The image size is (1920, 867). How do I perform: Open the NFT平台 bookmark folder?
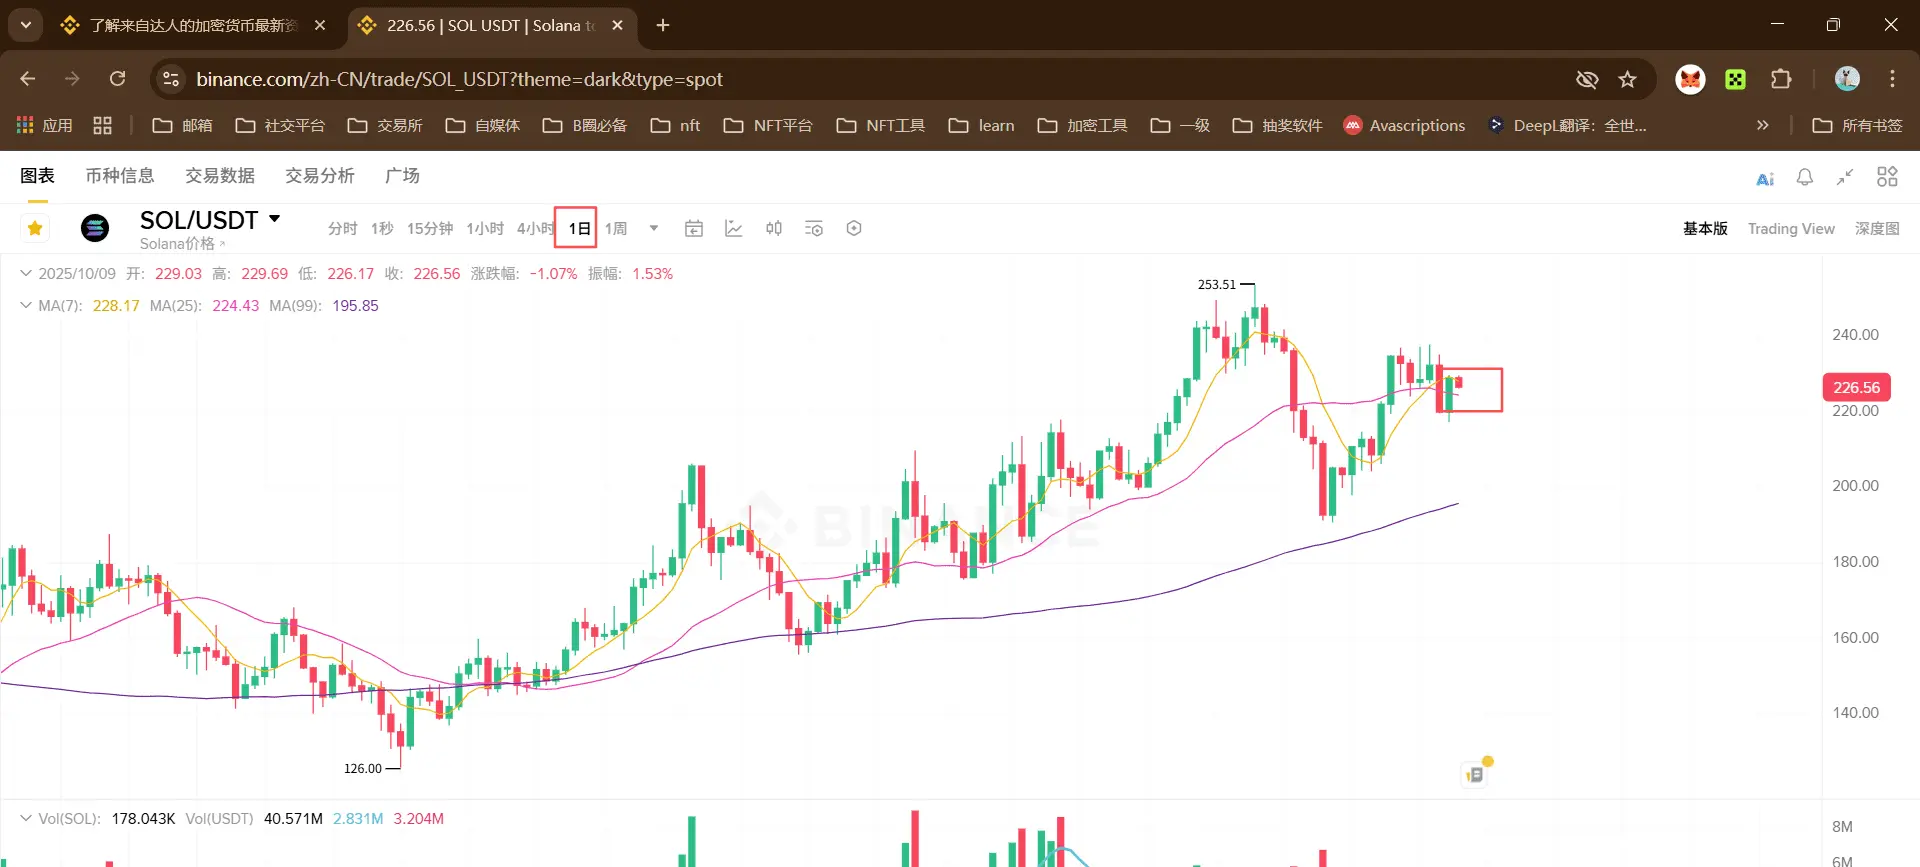coord(768,125)
